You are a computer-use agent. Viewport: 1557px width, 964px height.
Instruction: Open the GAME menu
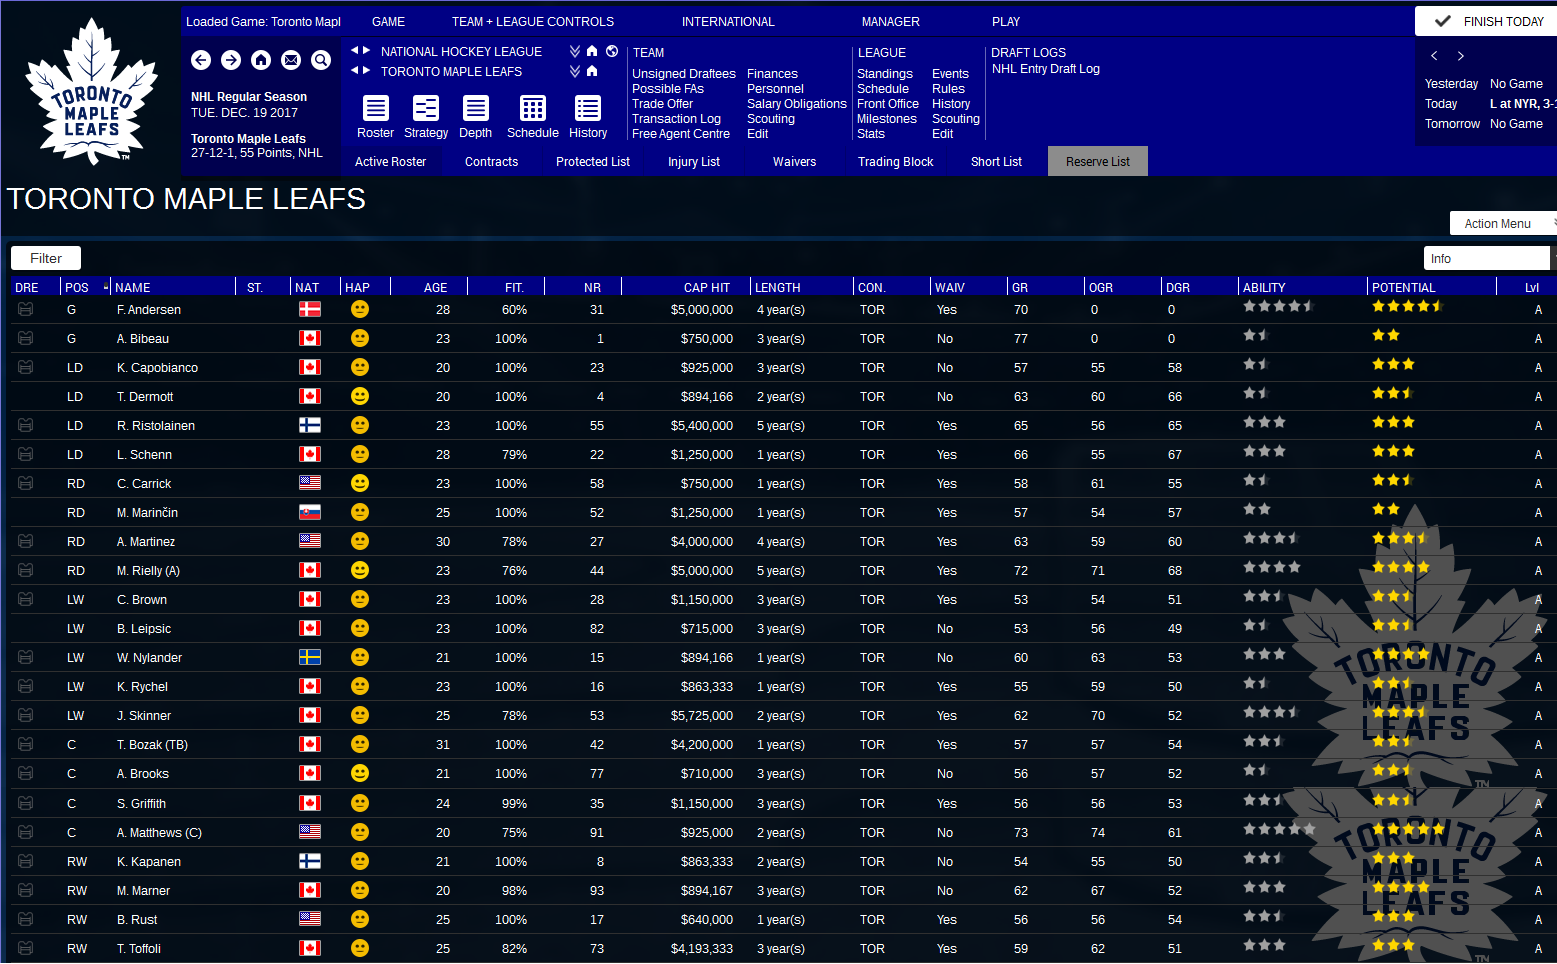388,21
